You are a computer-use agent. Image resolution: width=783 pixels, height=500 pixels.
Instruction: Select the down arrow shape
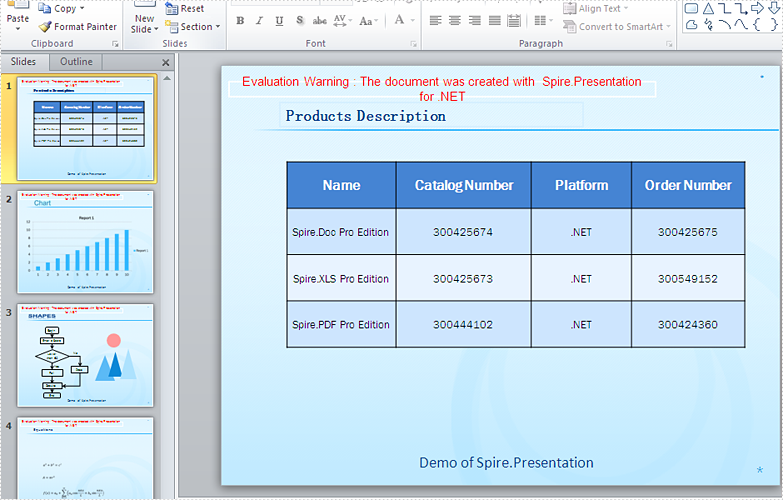(774, 7)
